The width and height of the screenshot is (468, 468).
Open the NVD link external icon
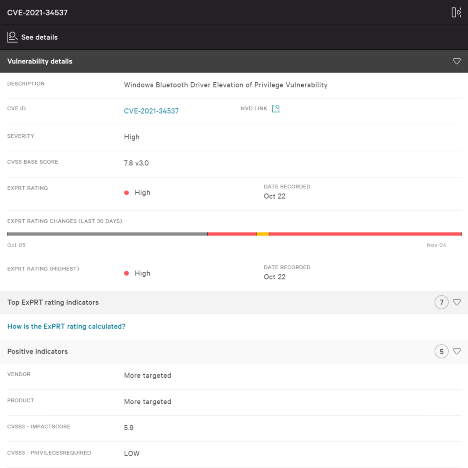[x=276, y=109]
